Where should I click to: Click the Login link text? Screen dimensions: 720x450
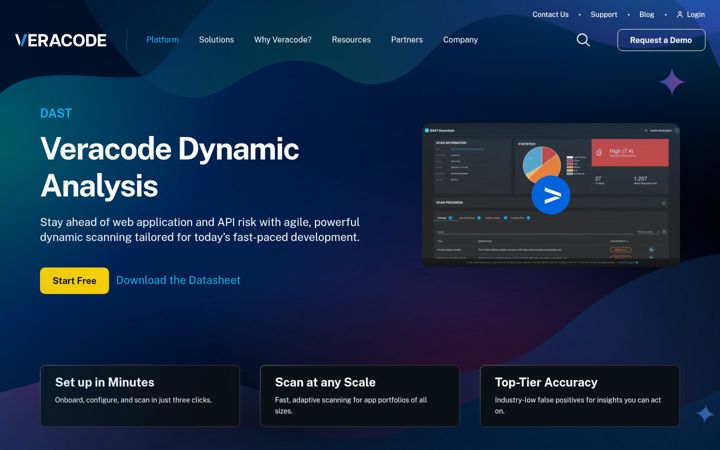pos(696,15)
